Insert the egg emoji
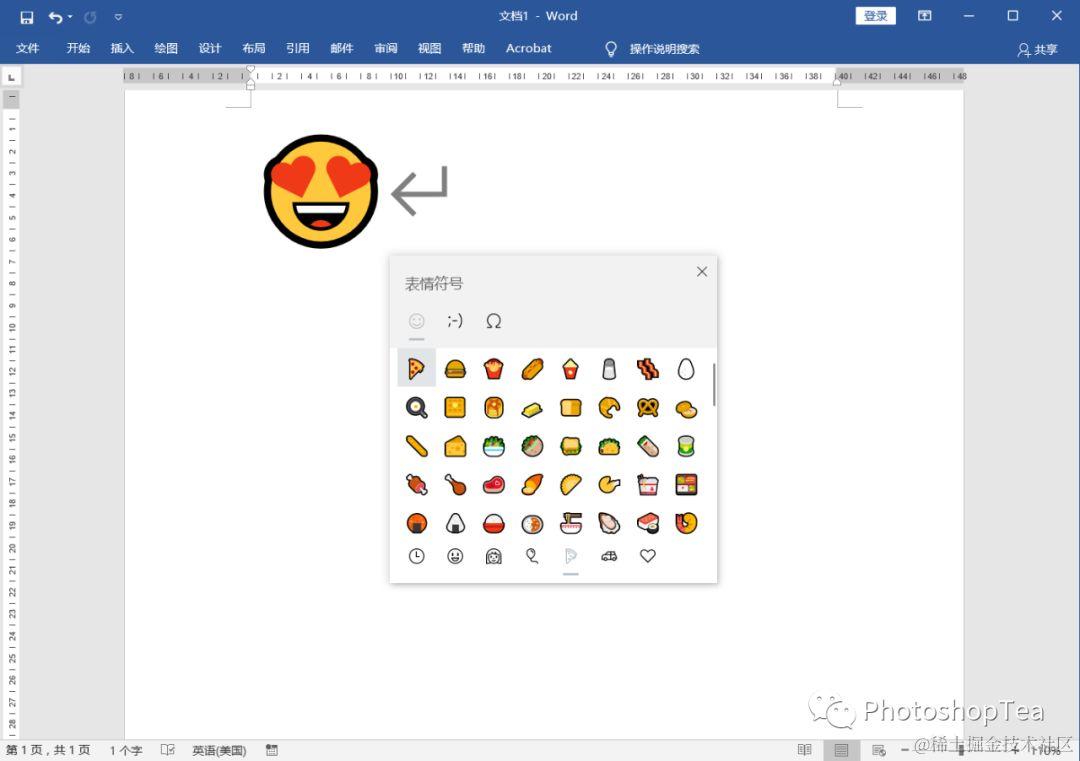1080x761 pixels. (686, 369)
